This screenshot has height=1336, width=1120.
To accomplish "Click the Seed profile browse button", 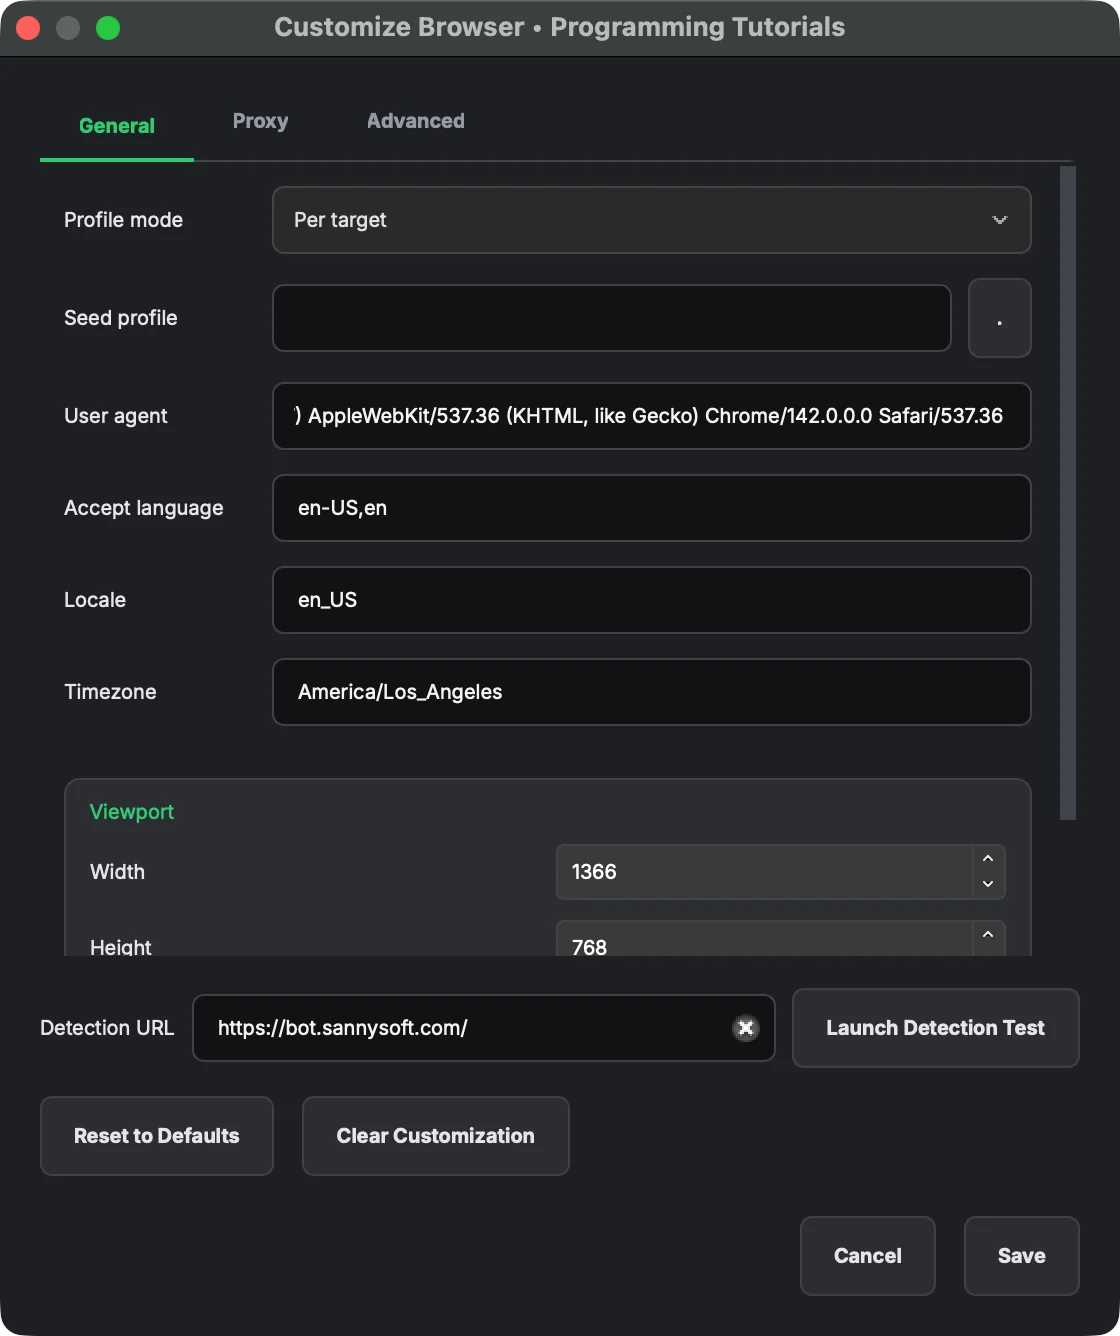I will click(999, 318).
